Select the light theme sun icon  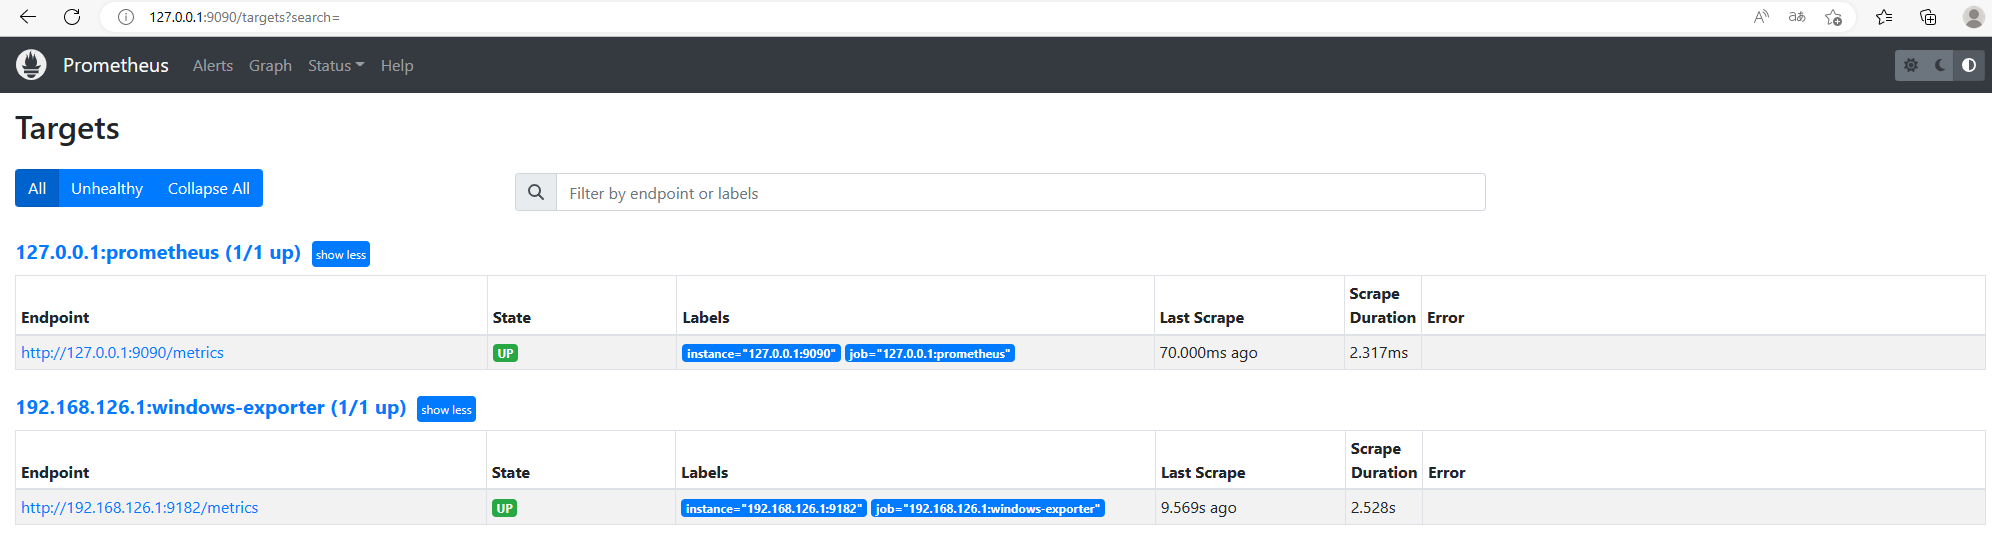(x=1911, y=65)
